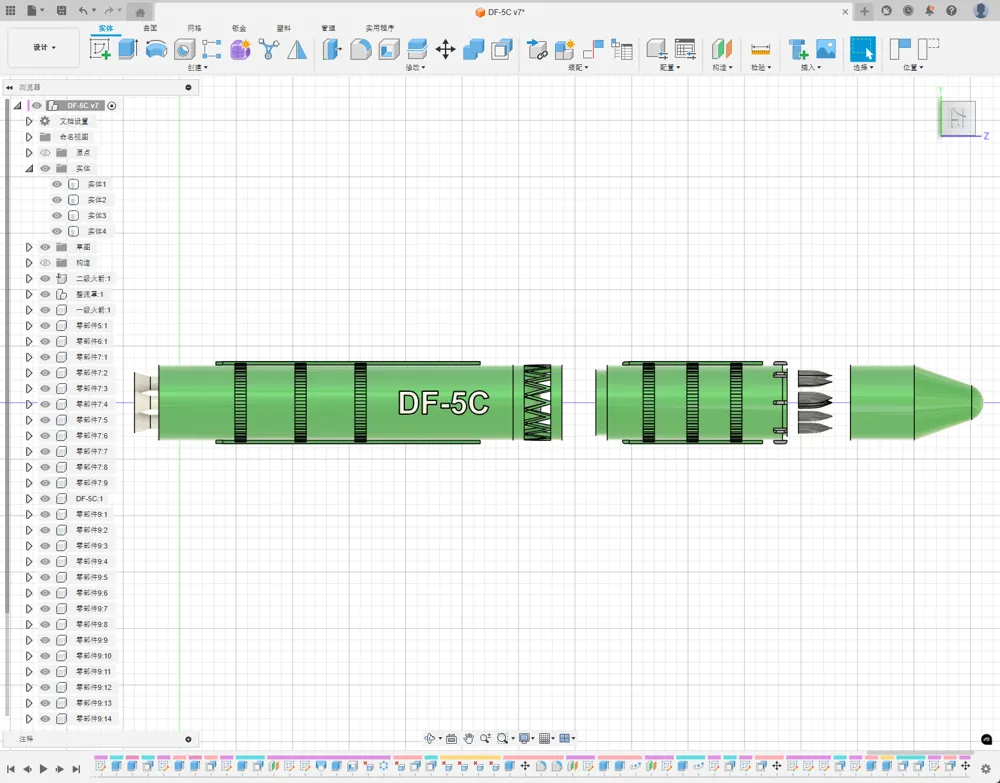The height and width of the screenshot is (783, 1000).
Task: Activate the Move/Copy cross-arrows tool
Action: [x=446, y=49]
